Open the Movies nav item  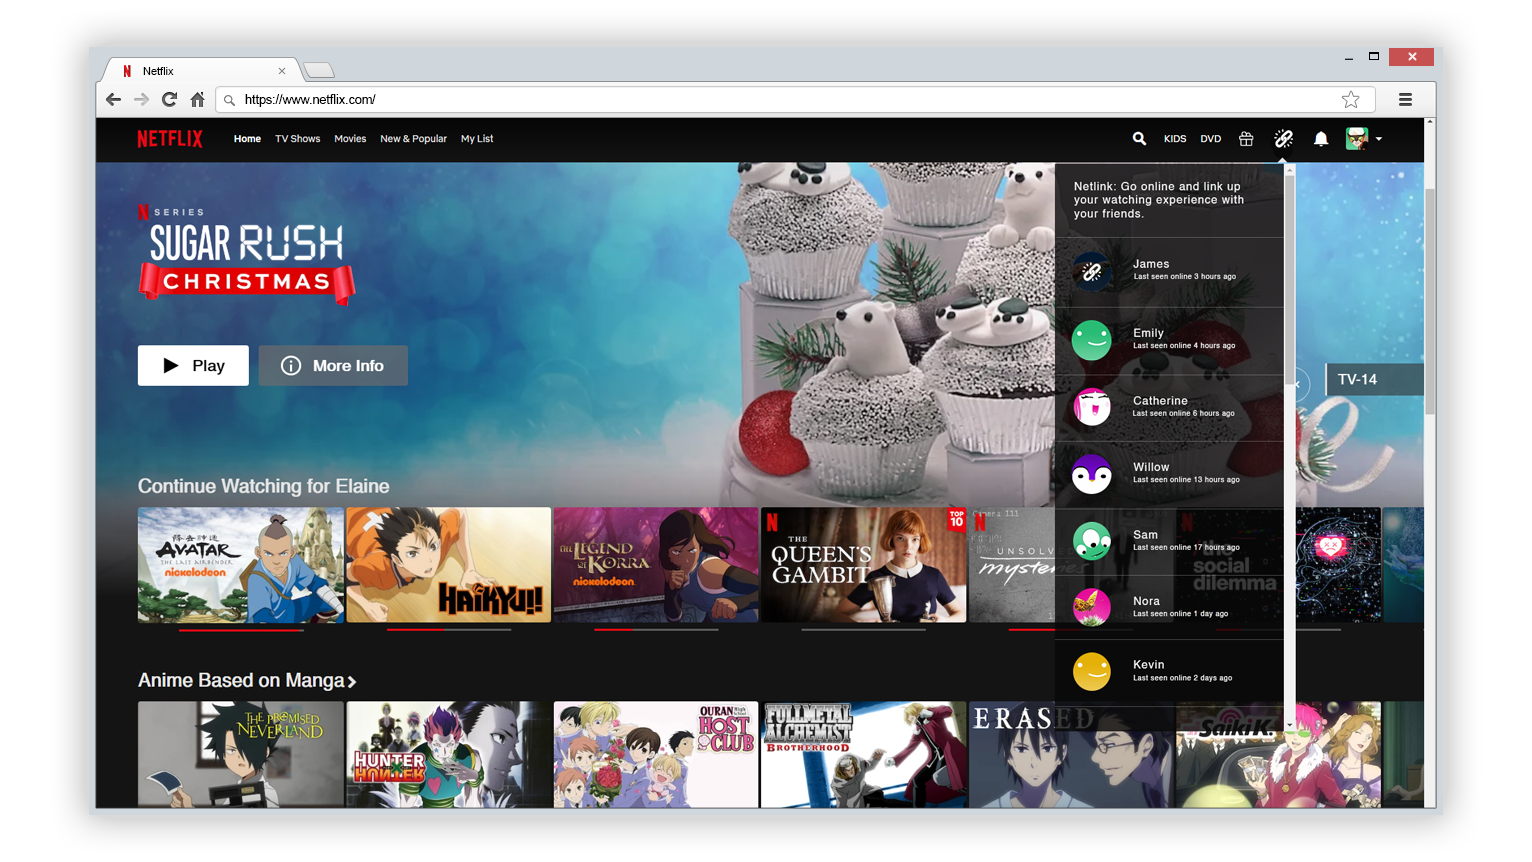pyautogui.click(x=350, y=139)
